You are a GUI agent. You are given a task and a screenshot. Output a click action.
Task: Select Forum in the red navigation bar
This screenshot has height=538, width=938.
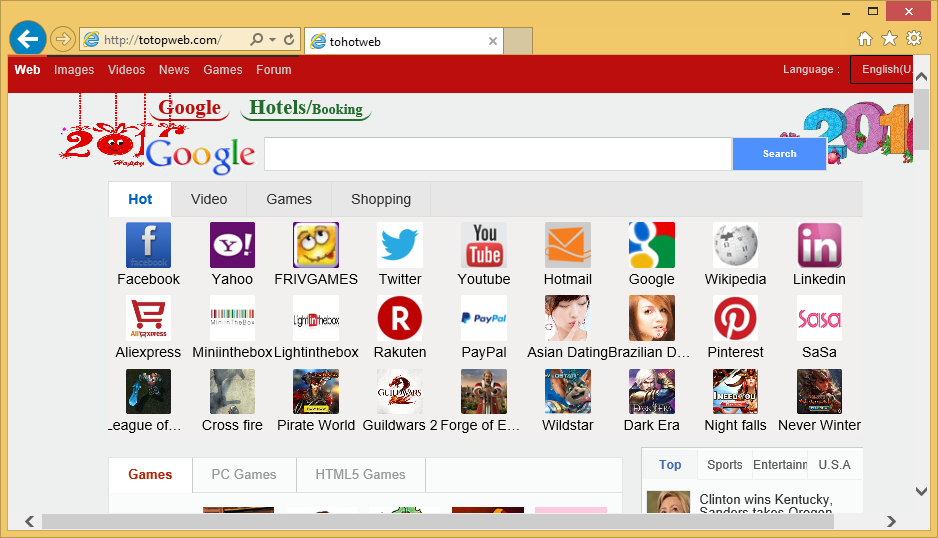point(274,69)
